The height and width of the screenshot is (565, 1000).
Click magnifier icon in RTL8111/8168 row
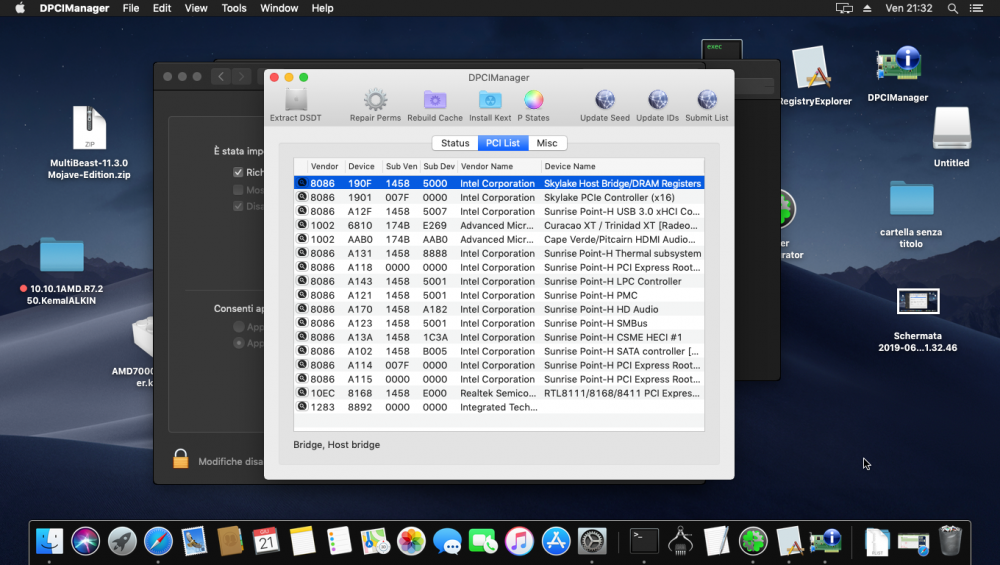click(x=302, y=393)
